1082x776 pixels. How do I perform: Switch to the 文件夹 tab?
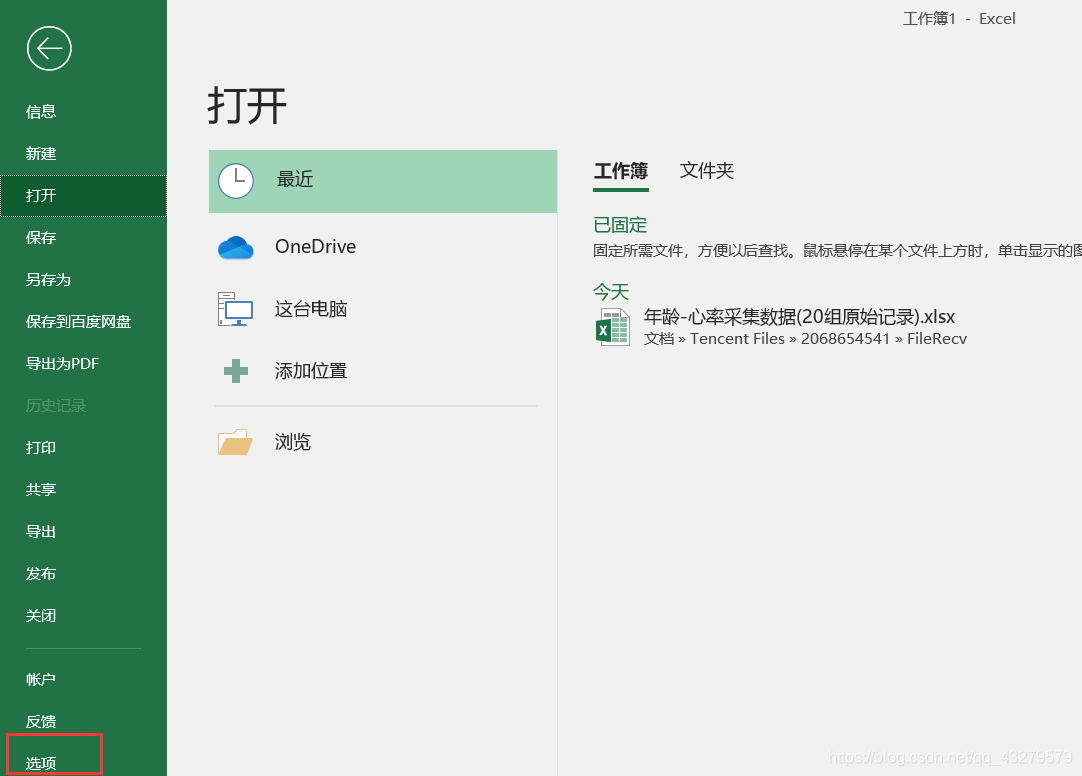click(x=707, y=171)
